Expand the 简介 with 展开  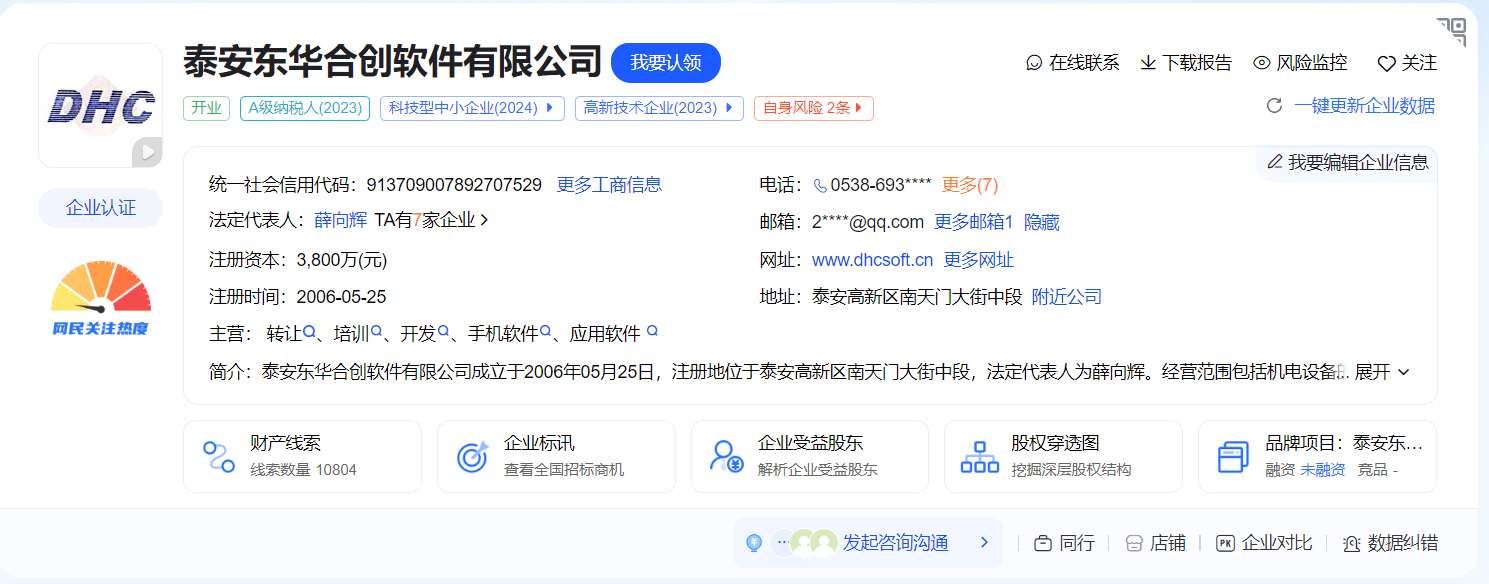(1382, 372)
